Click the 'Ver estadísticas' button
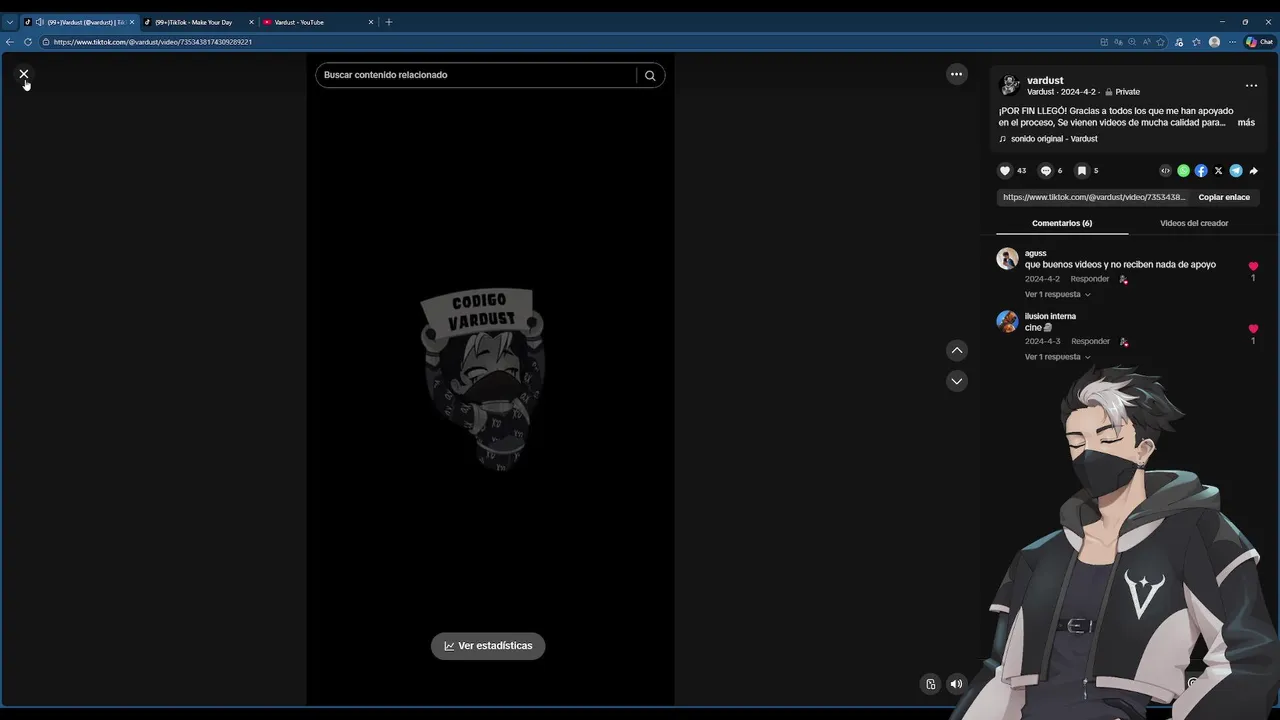This screenshot has width=1280, height=720. point(488,646)
